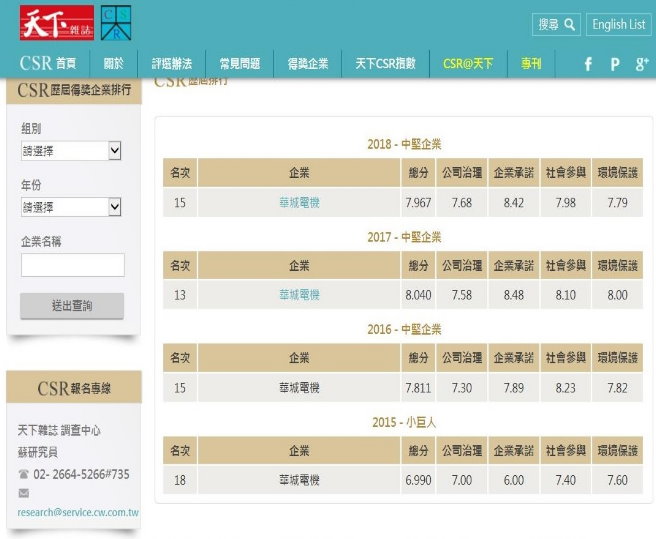Select total score 6.990 cell

tap(418, 480)
